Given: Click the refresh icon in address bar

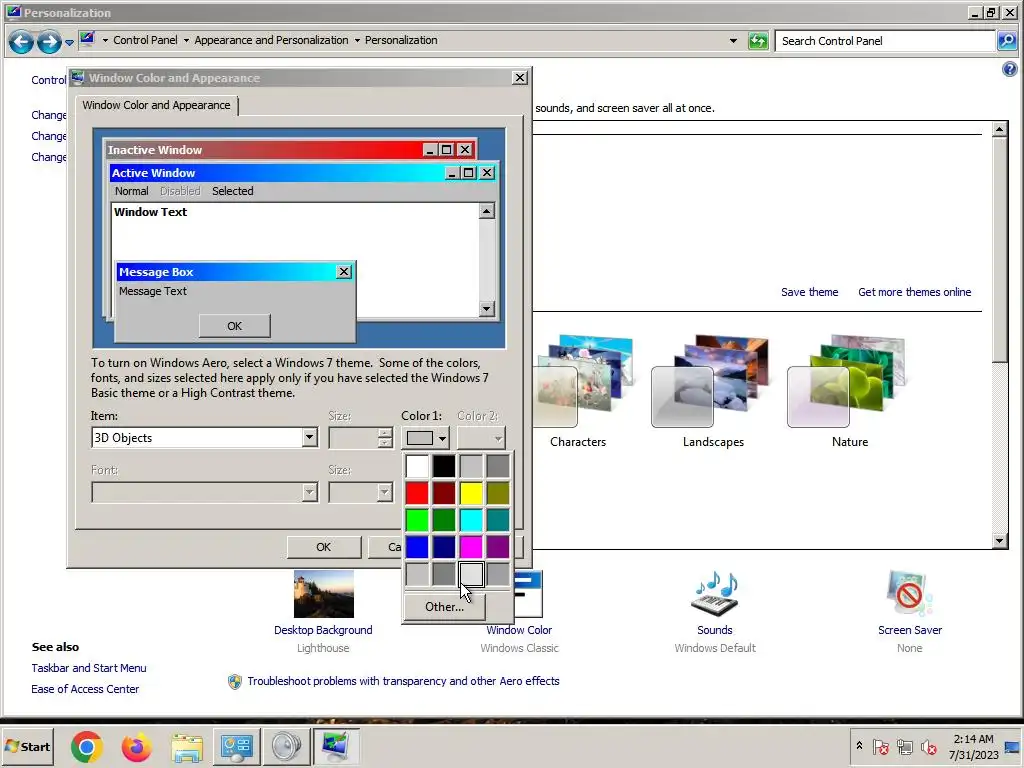Looking at the screenshot, I should click(758, 41).
